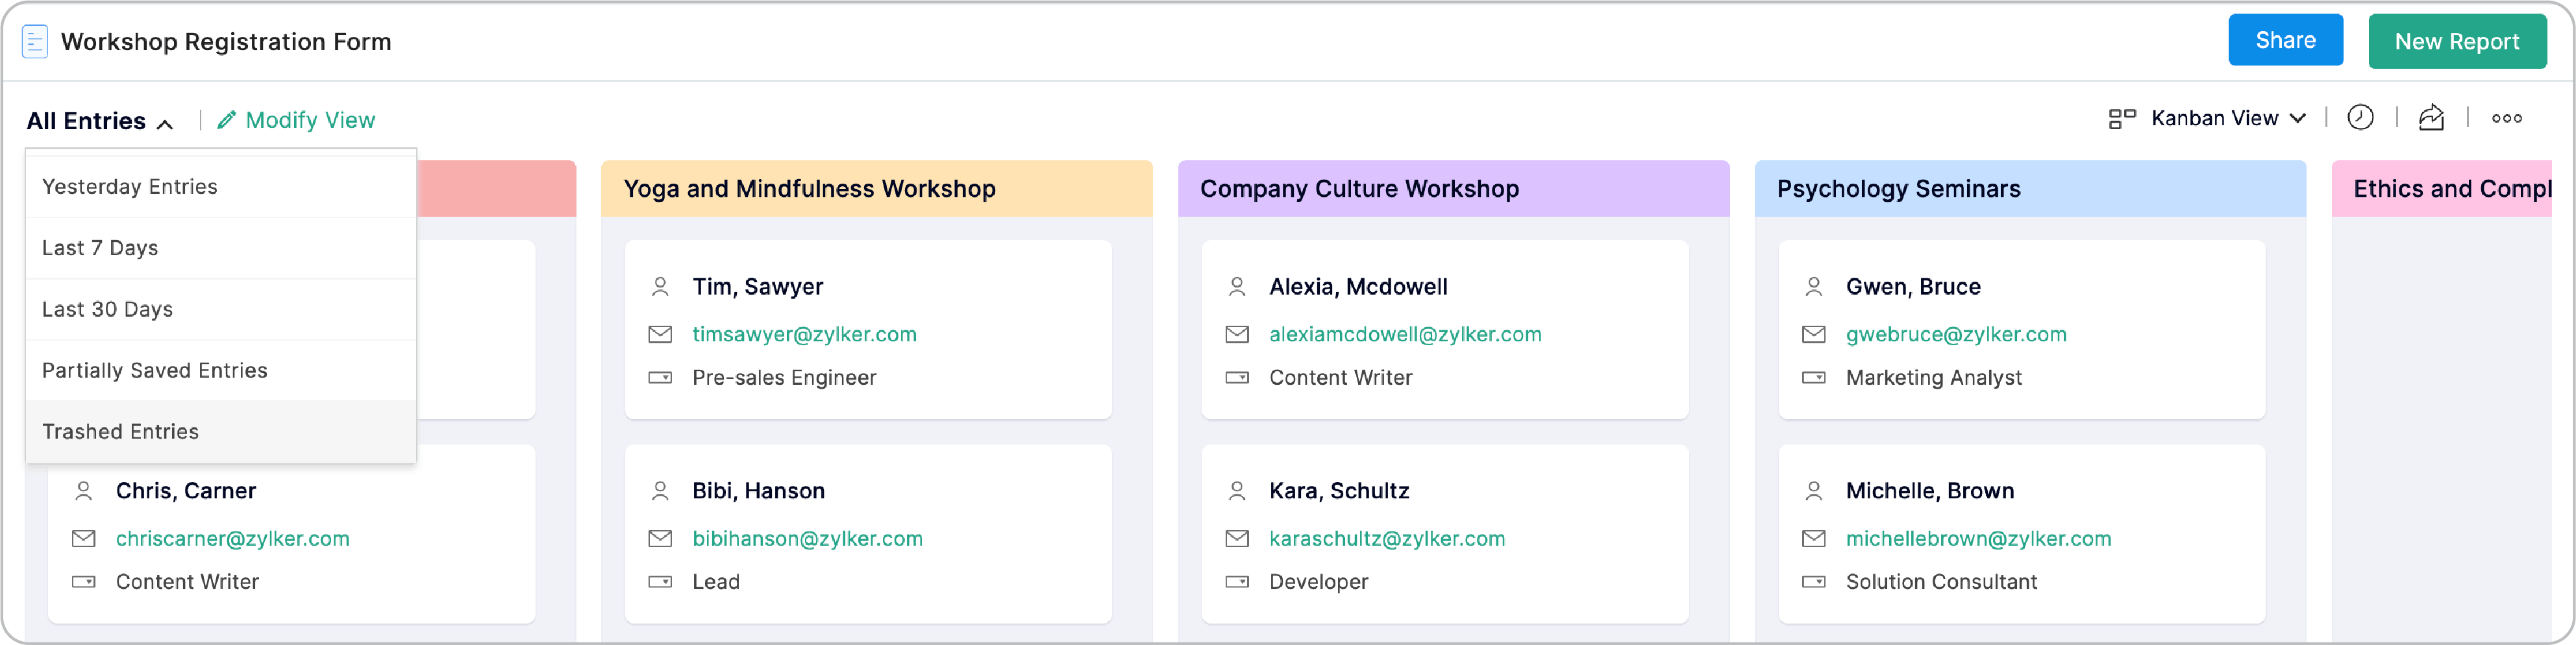
Task: Click the person icon on Gwen Bruce's card
Action: pyautogui.click(x=1813, y=287)
